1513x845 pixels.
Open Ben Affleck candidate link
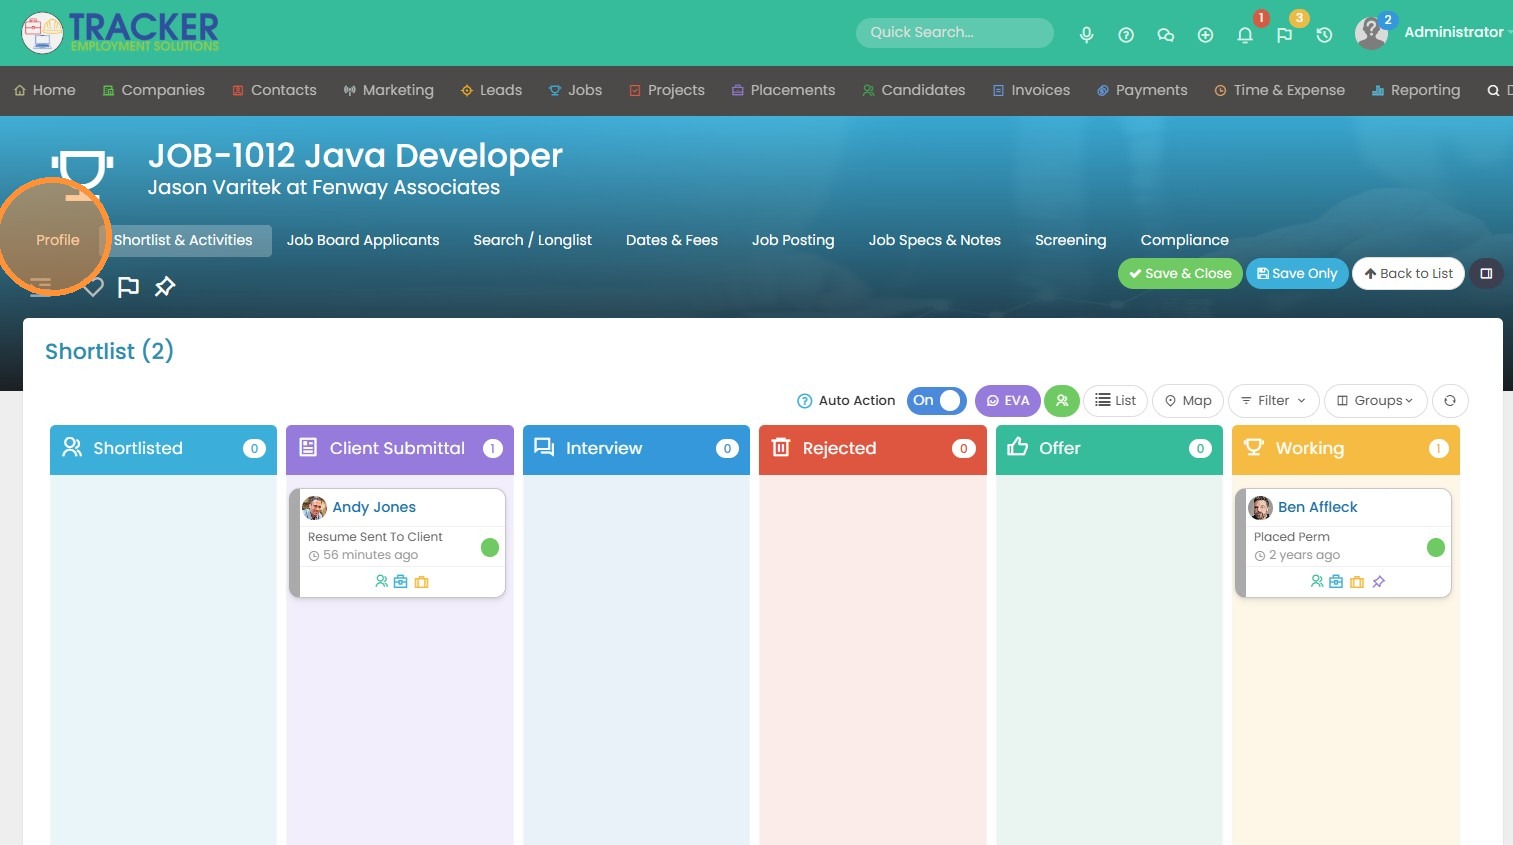[x=1318, y=507]
